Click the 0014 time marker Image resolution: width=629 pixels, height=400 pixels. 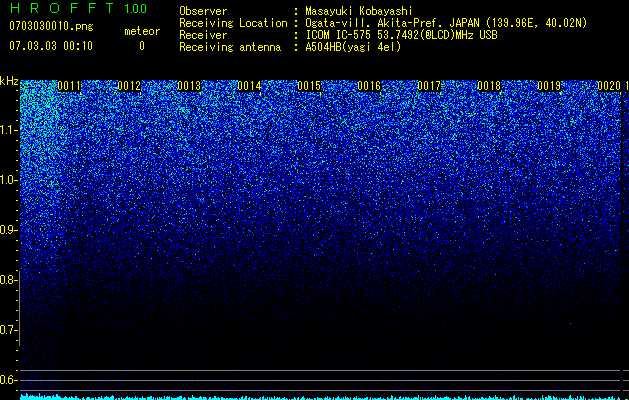pos(249,86)
